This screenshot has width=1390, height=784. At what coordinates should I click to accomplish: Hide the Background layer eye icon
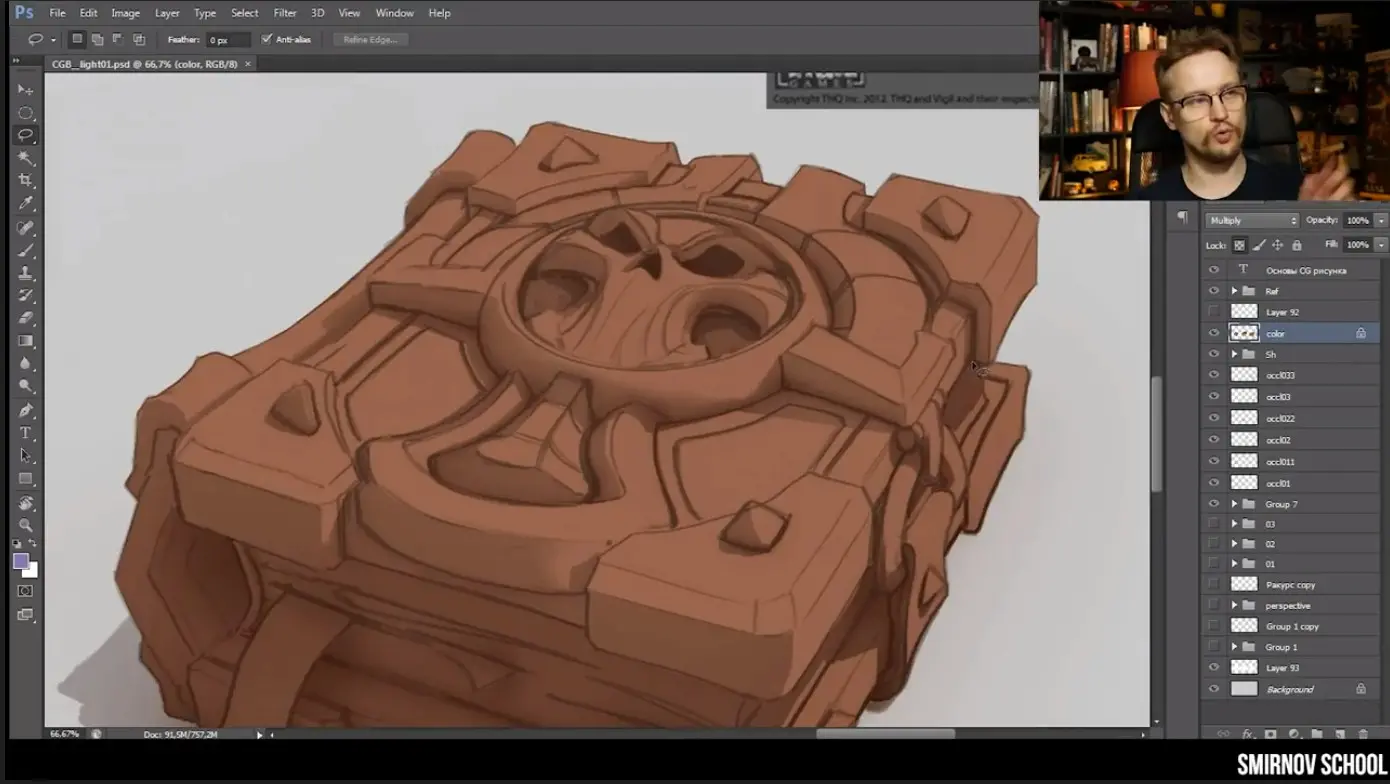1214,689
